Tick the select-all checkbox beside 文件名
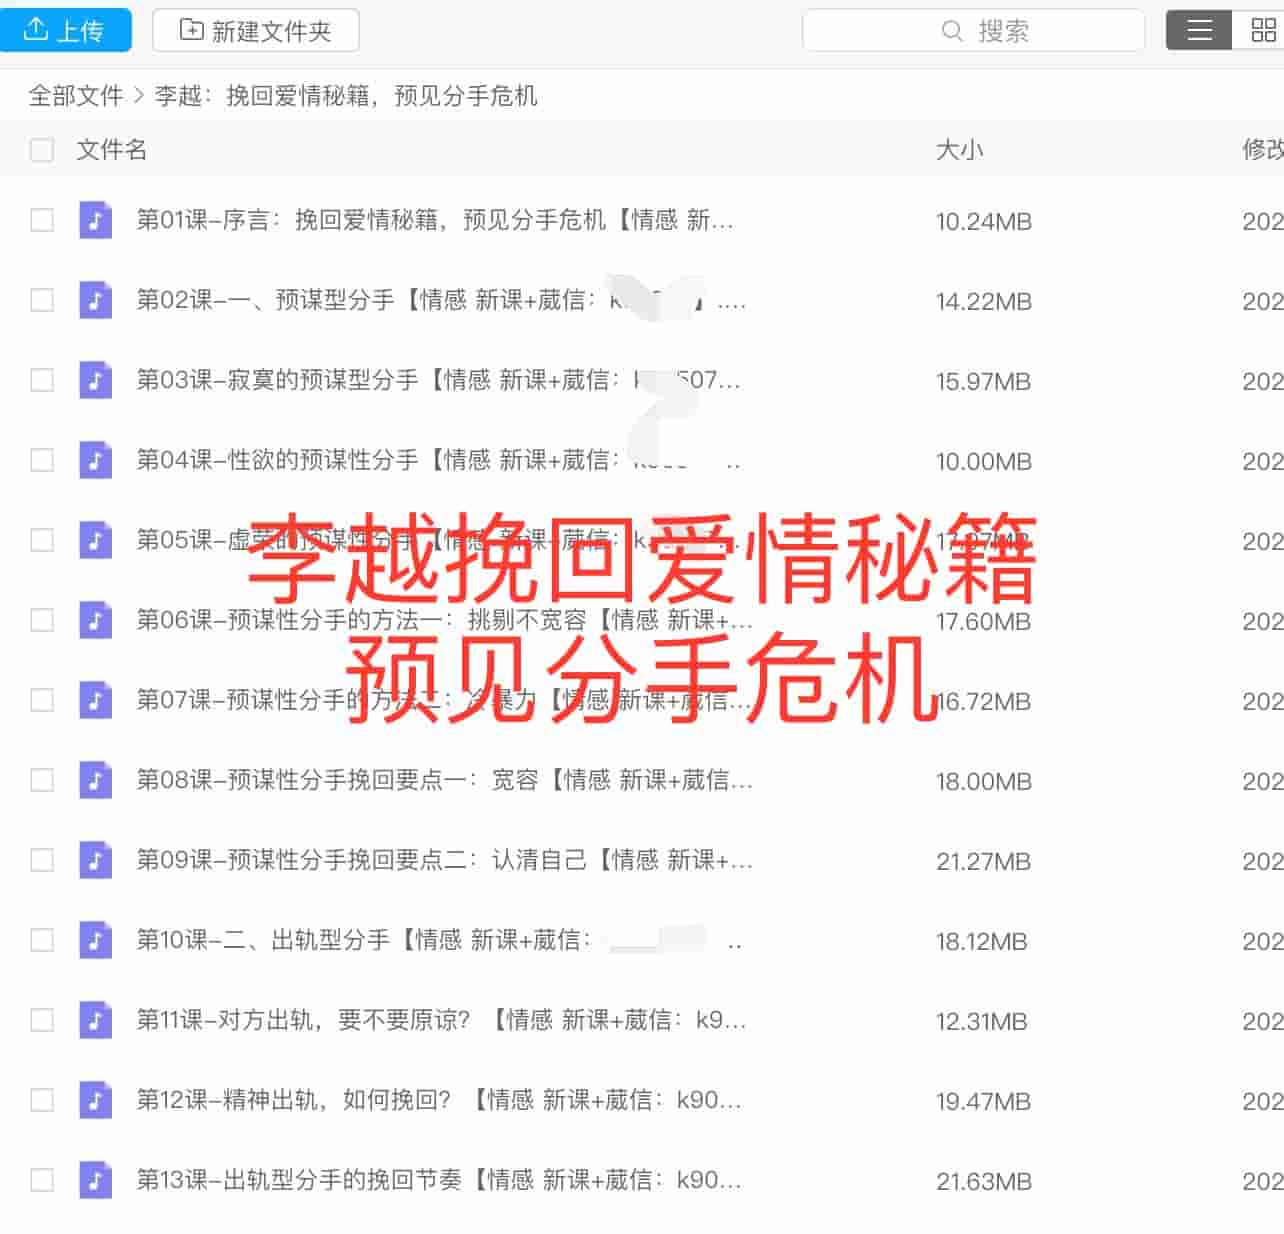Image resolution: width=1284 pixels, height=1234 pixels. [x=42, y=150]
